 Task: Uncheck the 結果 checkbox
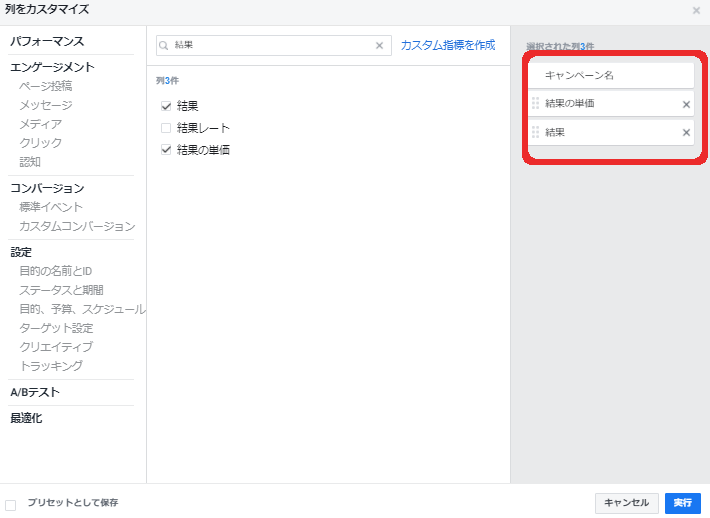coord(166,106)
